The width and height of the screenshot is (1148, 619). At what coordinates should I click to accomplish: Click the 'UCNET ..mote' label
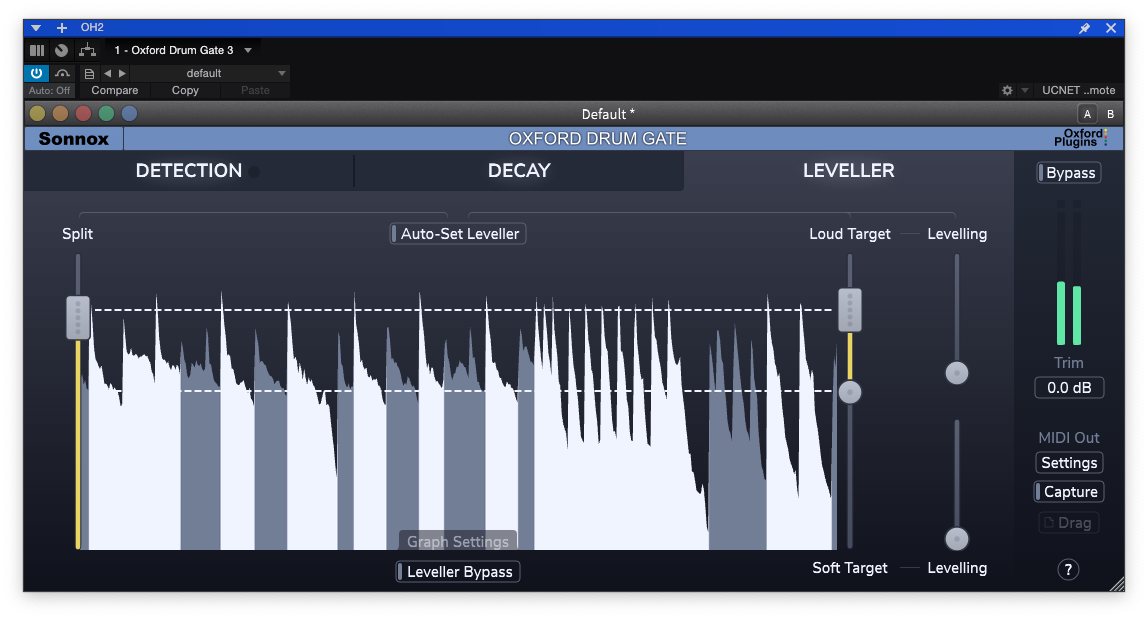pyautogui.click(x=1078, y=90)
